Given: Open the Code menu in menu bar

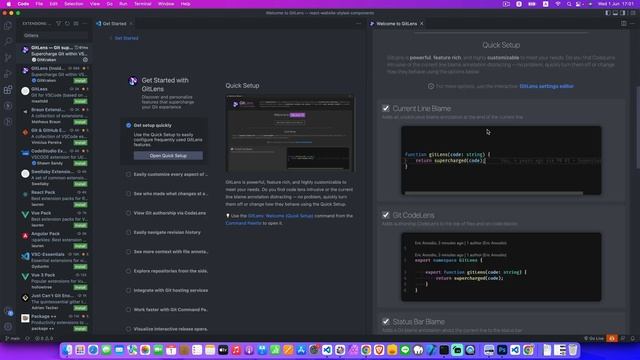Looking at the screenshot, I should point(23,4).
